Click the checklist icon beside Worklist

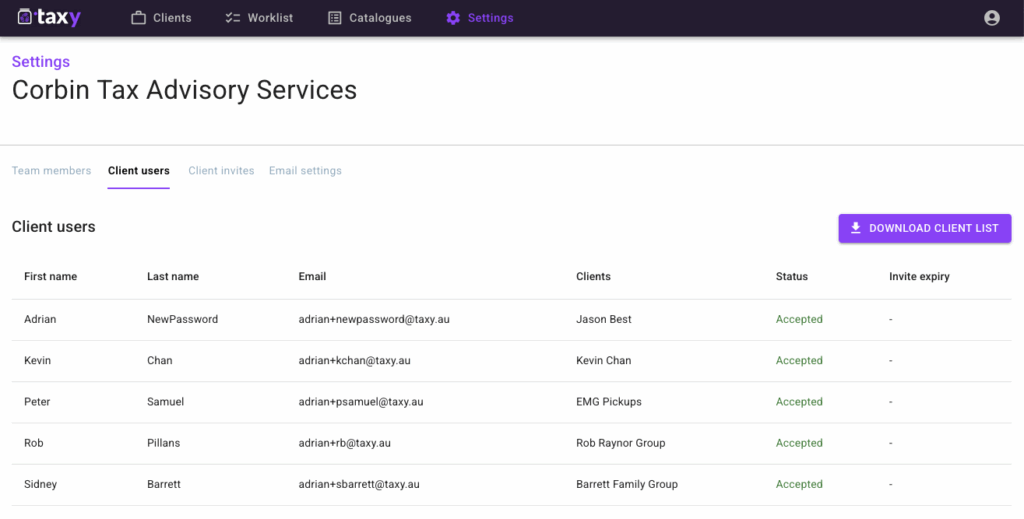[233, 18]
